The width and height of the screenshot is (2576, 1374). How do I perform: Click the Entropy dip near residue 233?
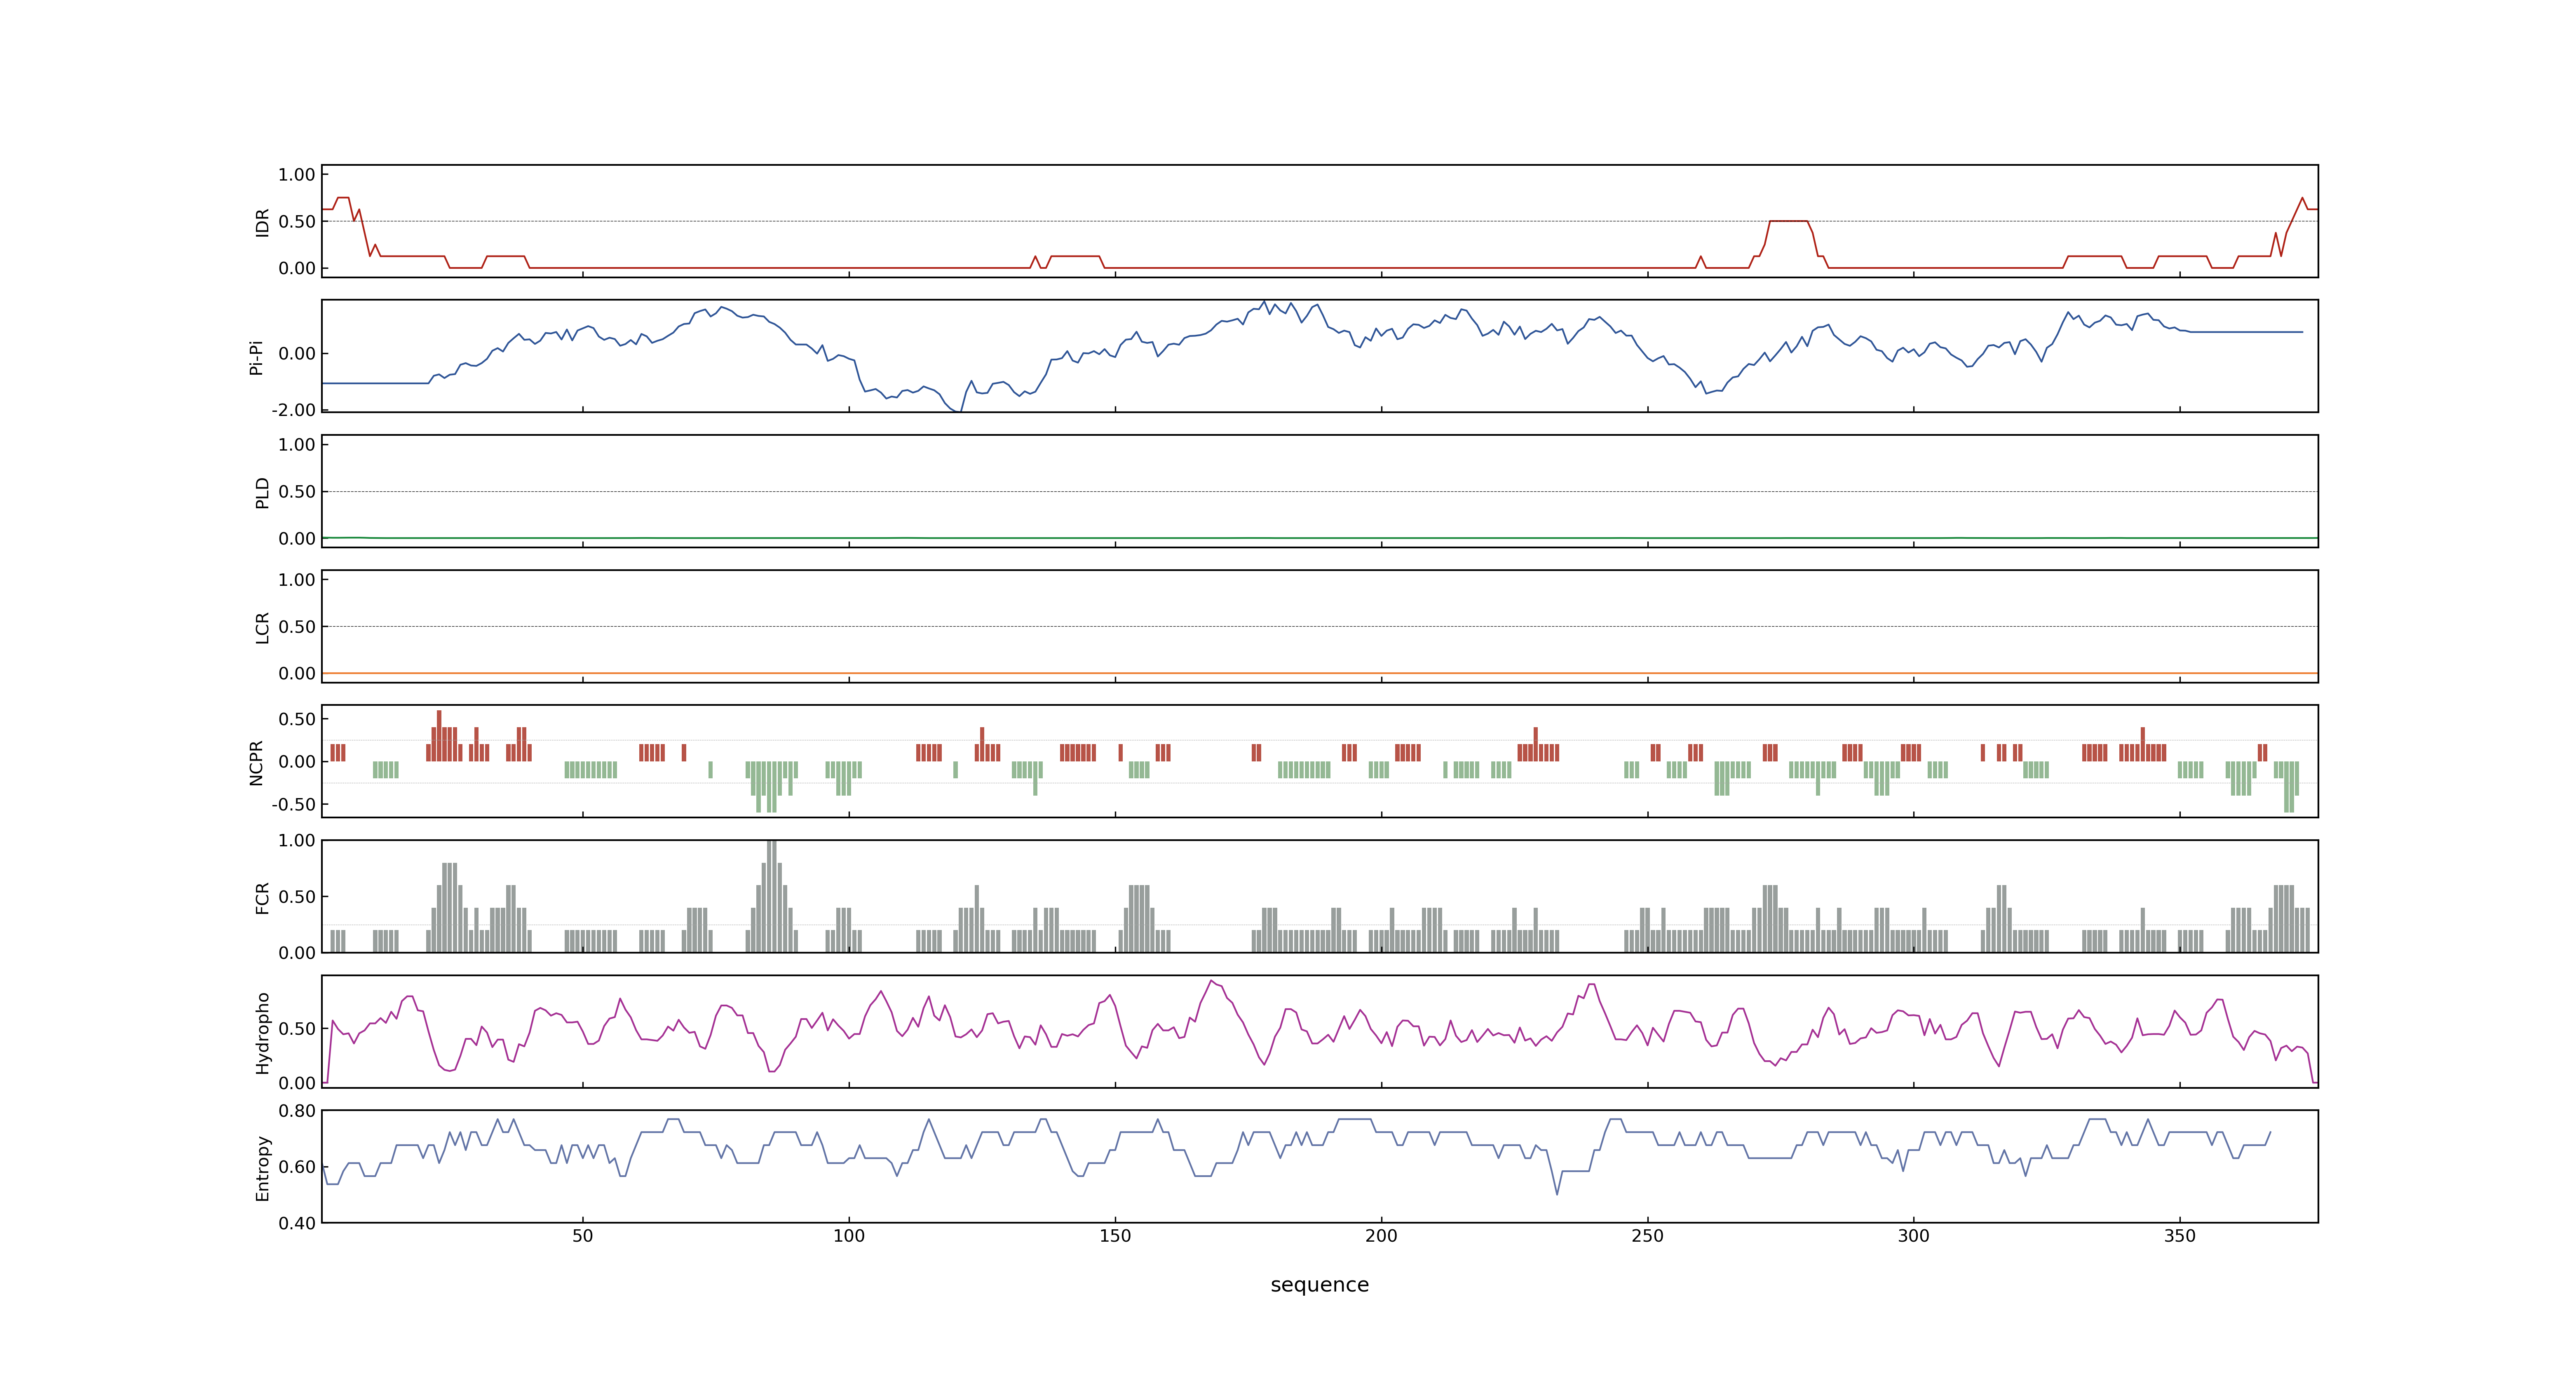tap(1557, 1193)
